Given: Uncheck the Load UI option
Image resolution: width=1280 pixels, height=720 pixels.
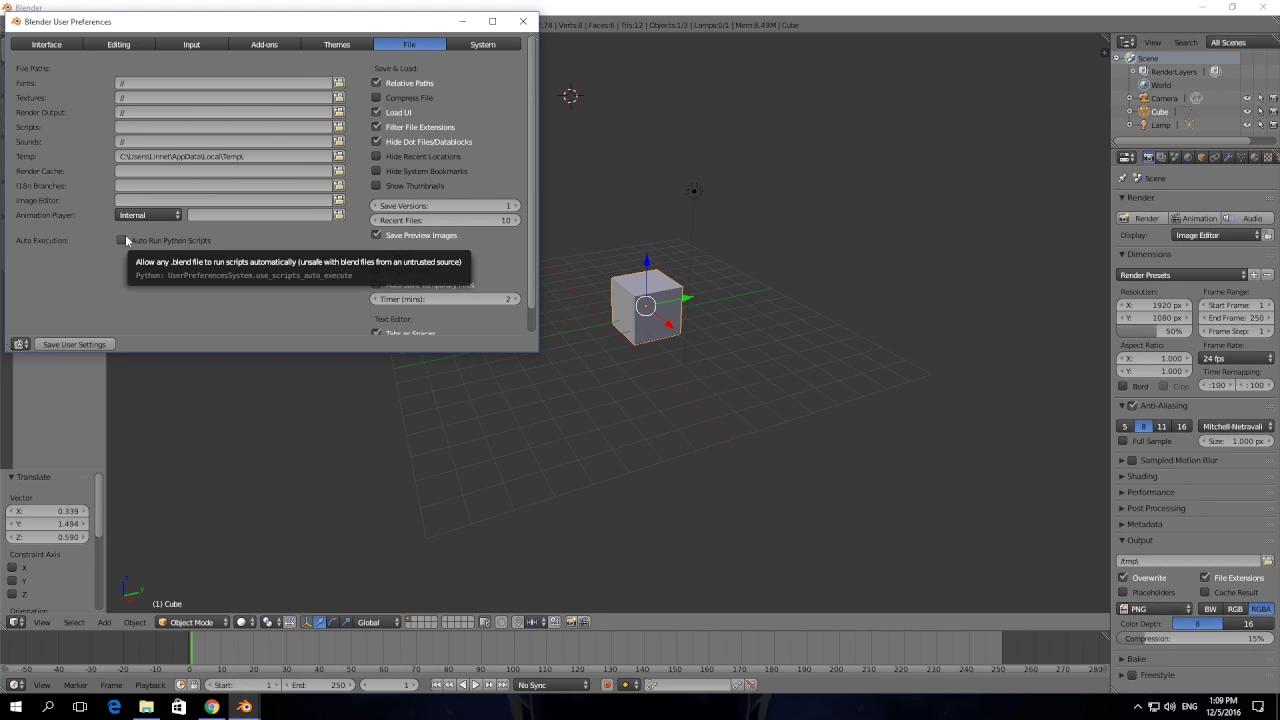Looking at the screenshot, I should point(377,112).
